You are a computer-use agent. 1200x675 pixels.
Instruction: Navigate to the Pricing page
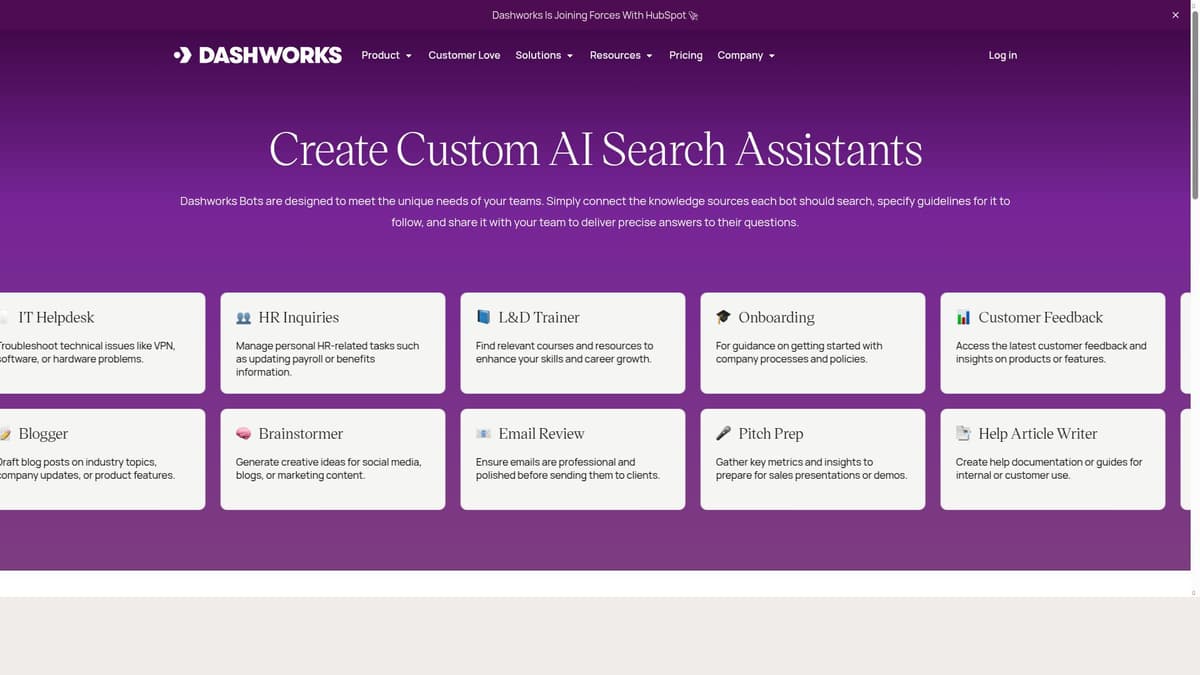coord(685,55)
